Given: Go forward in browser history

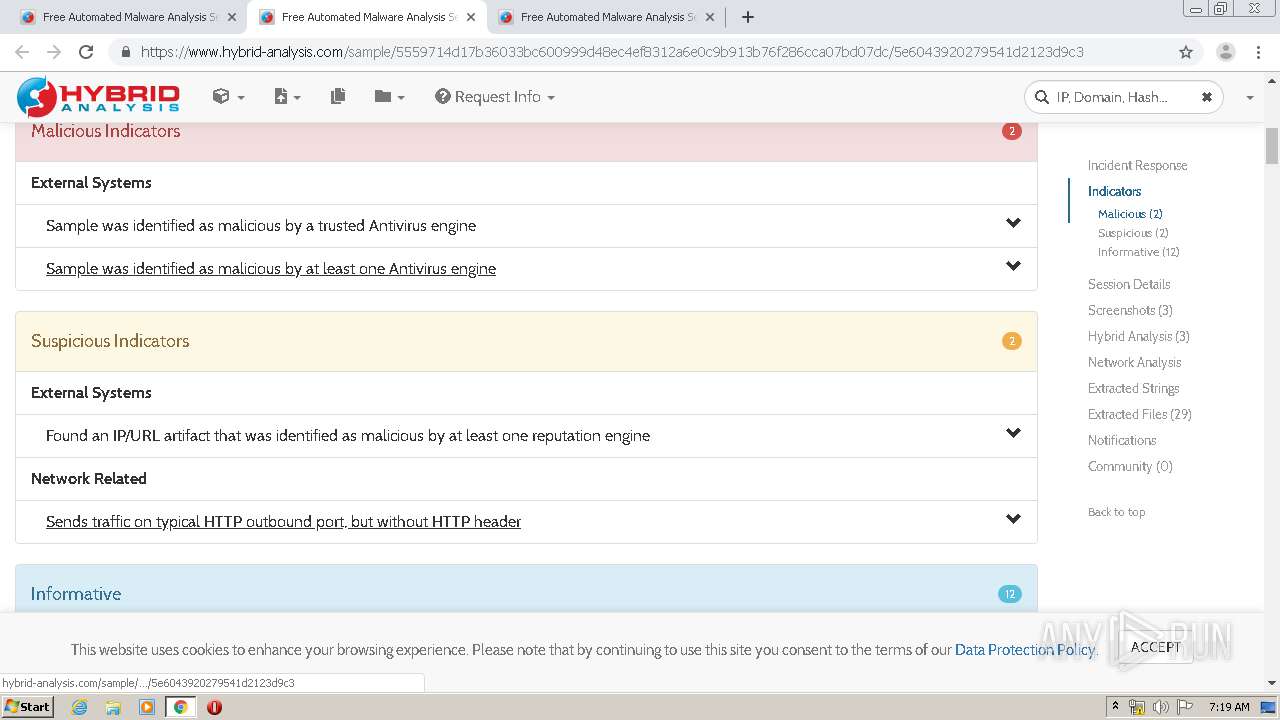Looking at the screenshot, I should click(54, 52).
